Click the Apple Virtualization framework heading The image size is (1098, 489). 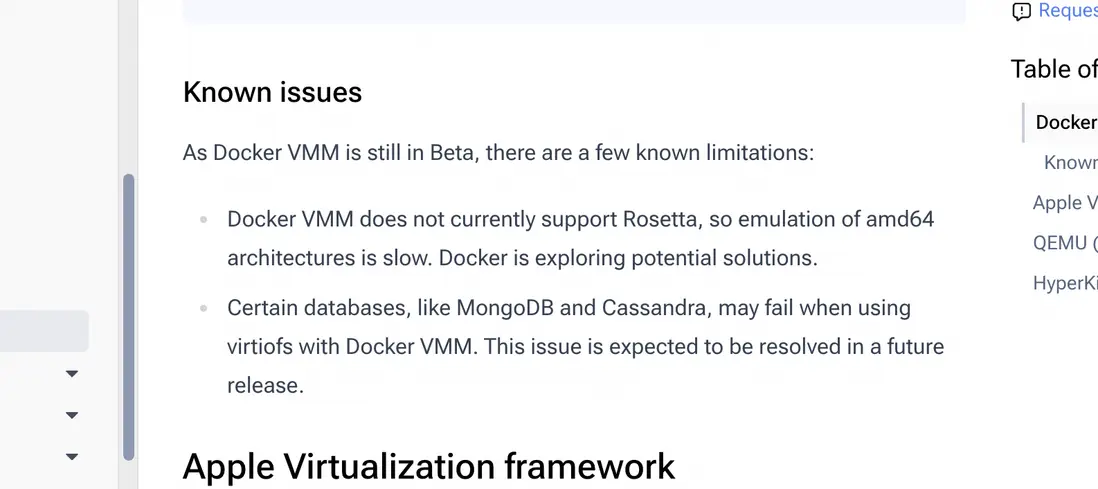[429, 467]
